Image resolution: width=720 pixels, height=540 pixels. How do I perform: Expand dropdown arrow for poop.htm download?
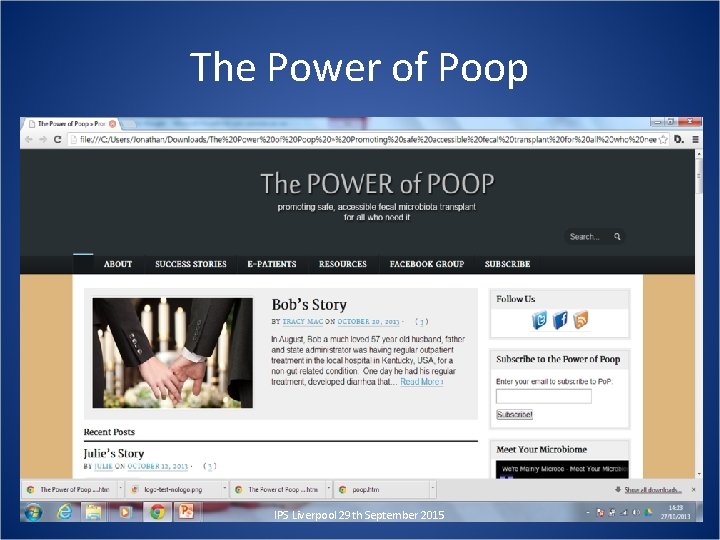pos(433,490)
